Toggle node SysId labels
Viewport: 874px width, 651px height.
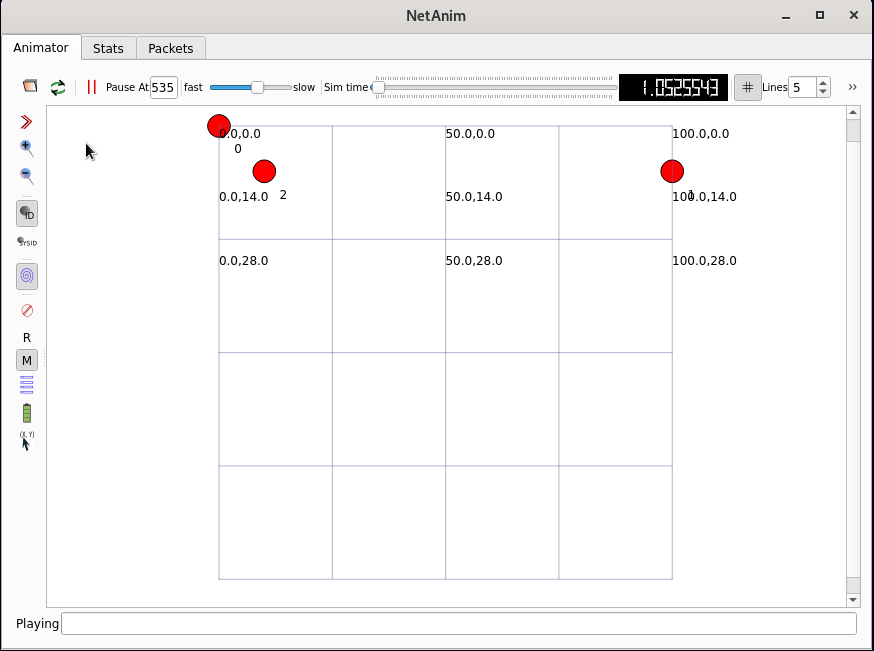(x=27, y=242)
